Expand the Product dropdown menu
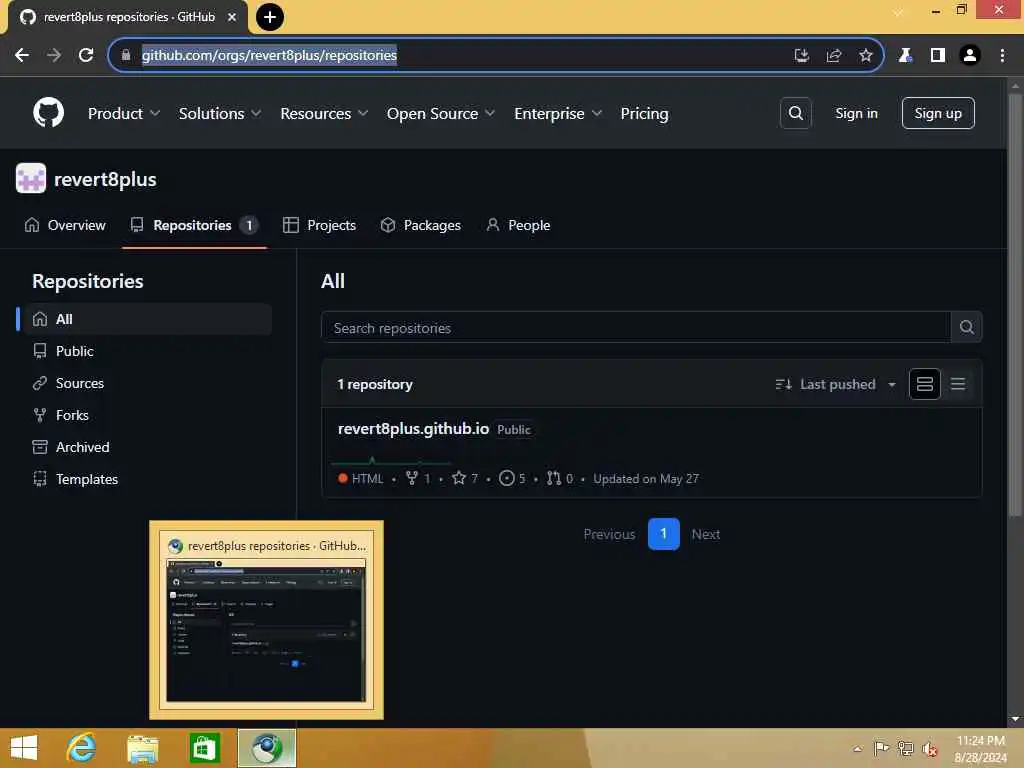 tap(123, 114)
